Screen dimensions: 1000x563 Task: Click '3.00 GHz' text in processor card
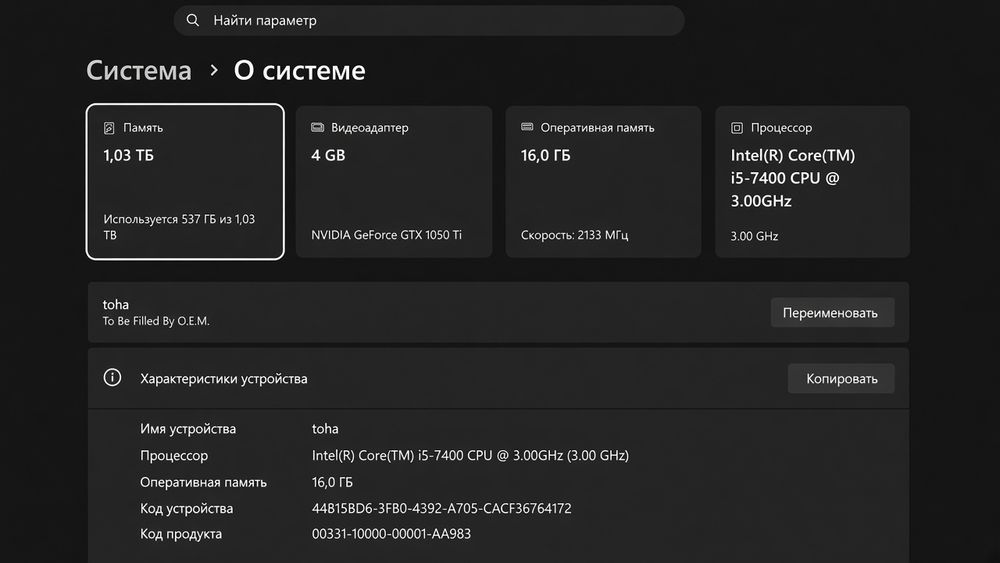pyautogui.click(x=754, y=236)
